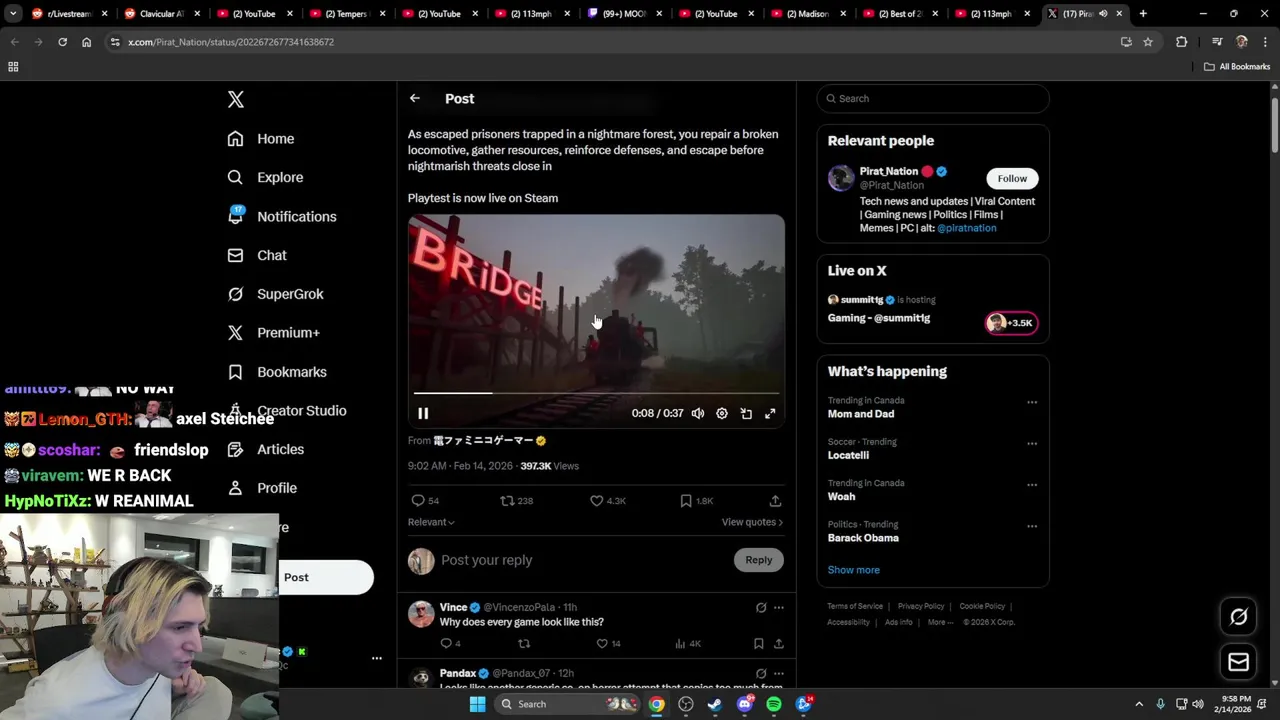Share the main post

(x=775, y=500)
